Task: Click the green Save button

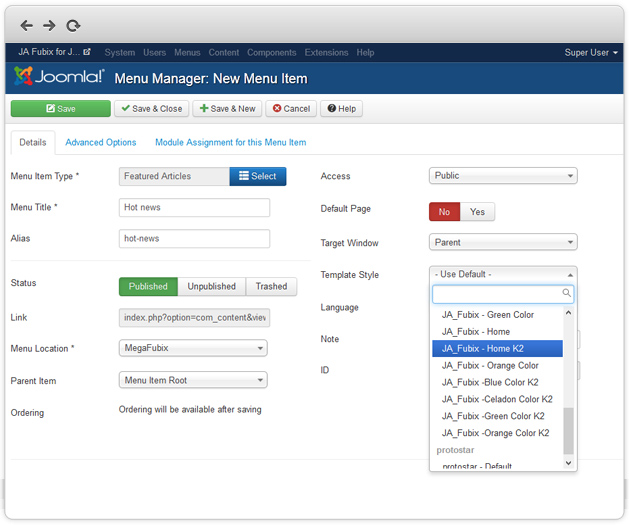Action: pos(61,109)
